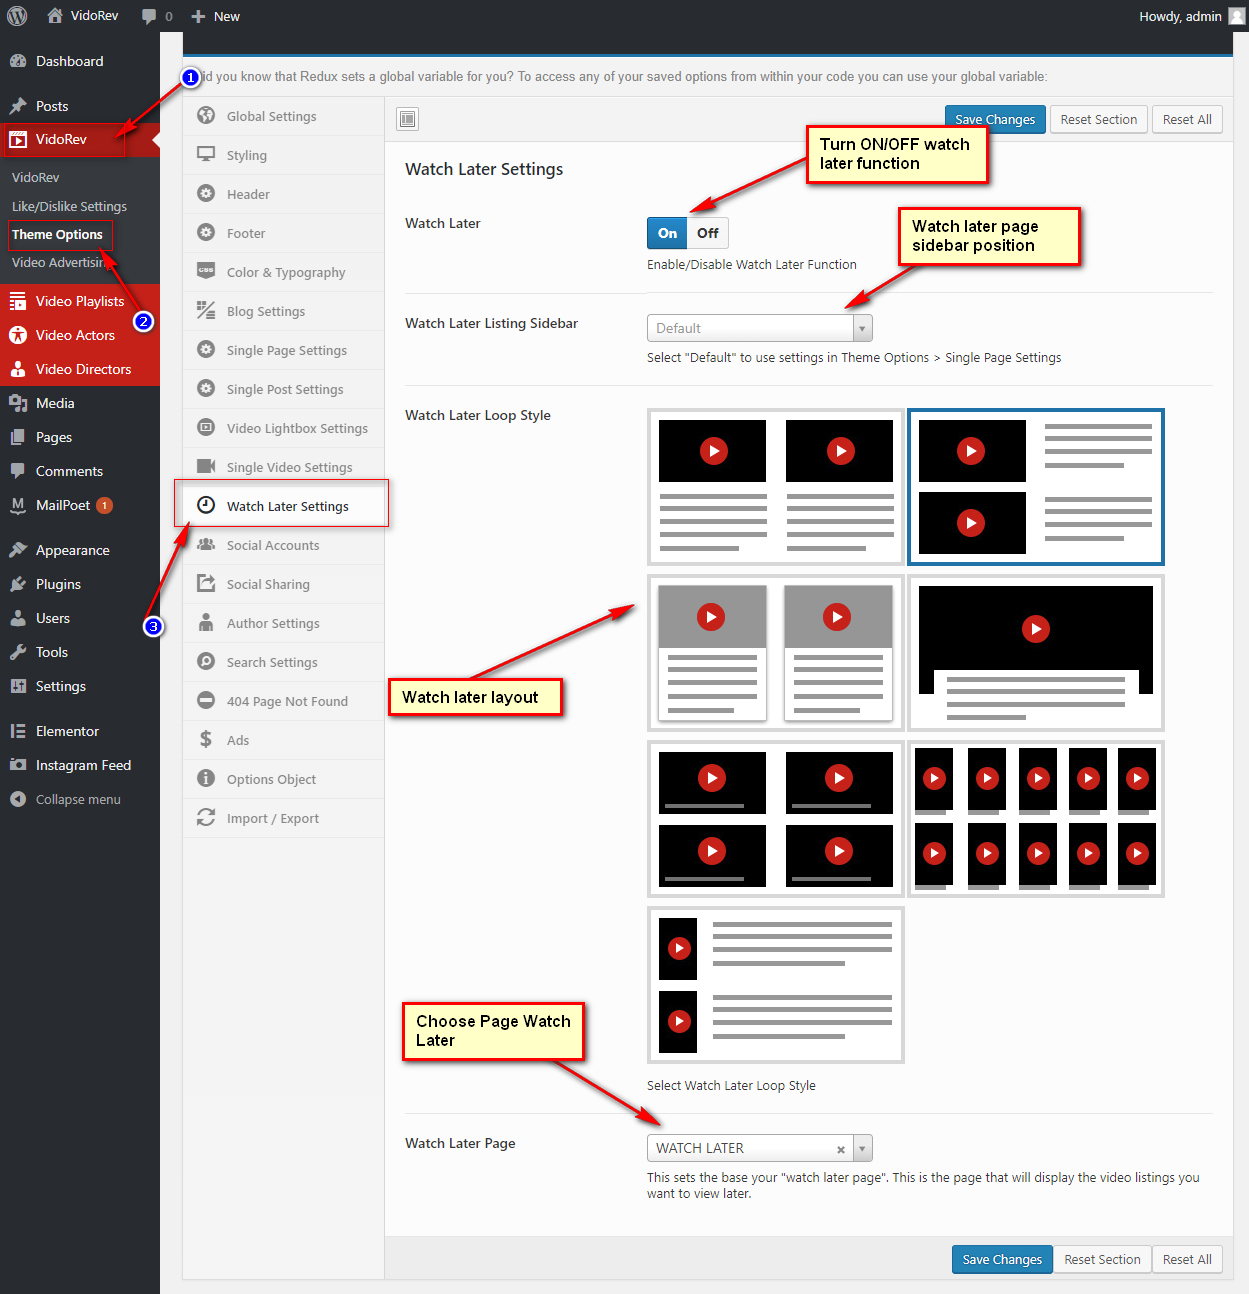Click the Import / Export refresh icon
The image size is (1249, 1294).
(206, 818)
